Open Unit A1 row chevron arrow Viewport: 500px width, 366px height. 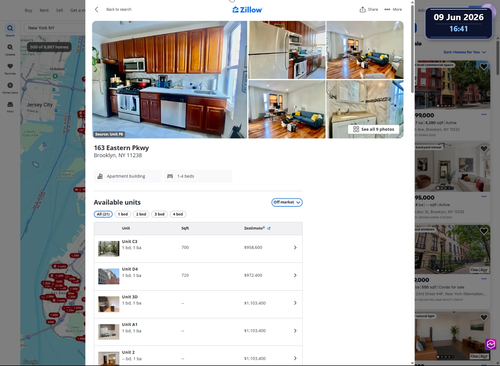point(295,331)
